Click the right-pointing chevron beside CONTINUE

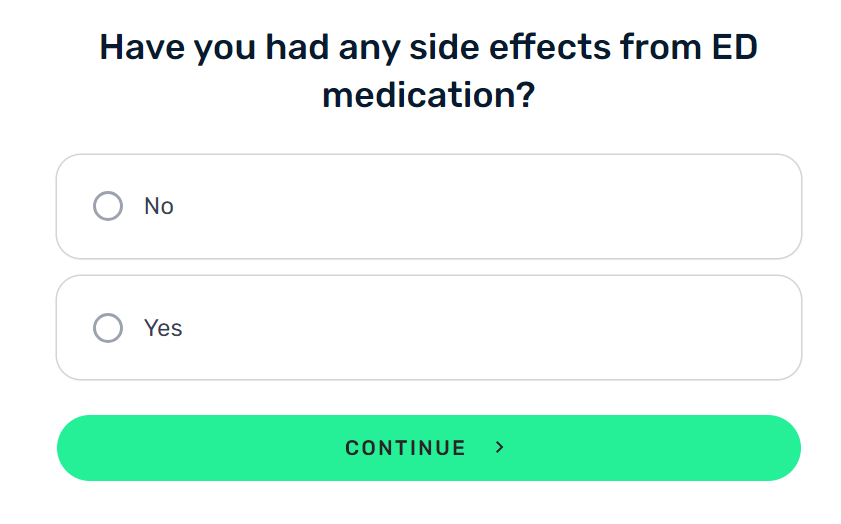point(499,447)
